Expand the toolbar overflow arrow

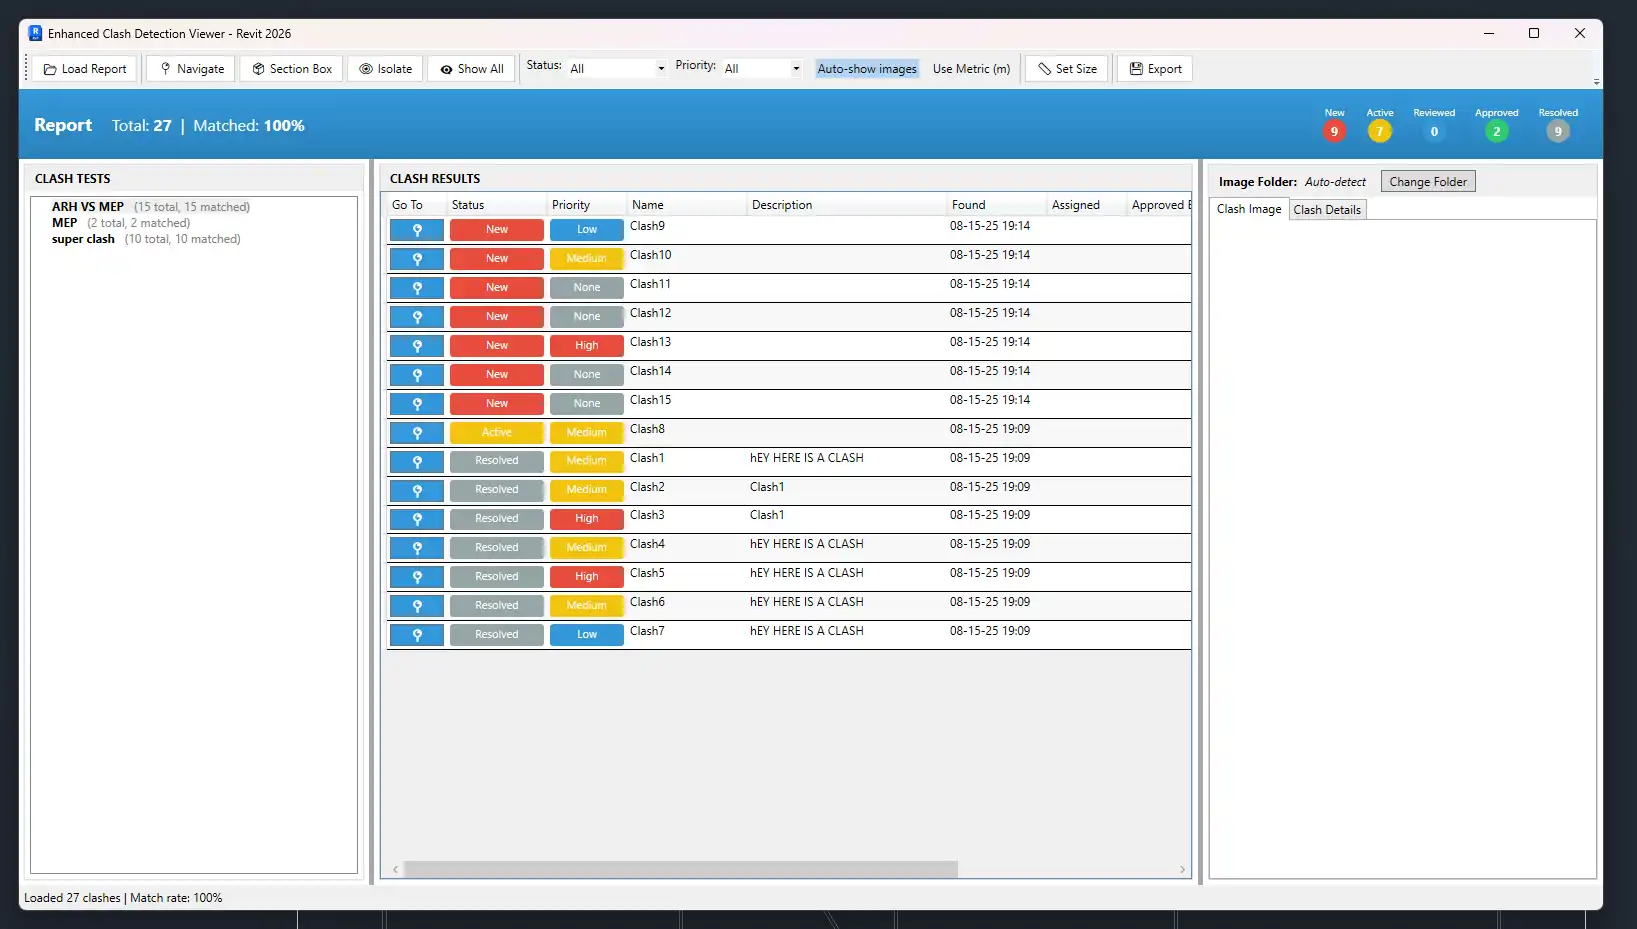point(1596,82)
